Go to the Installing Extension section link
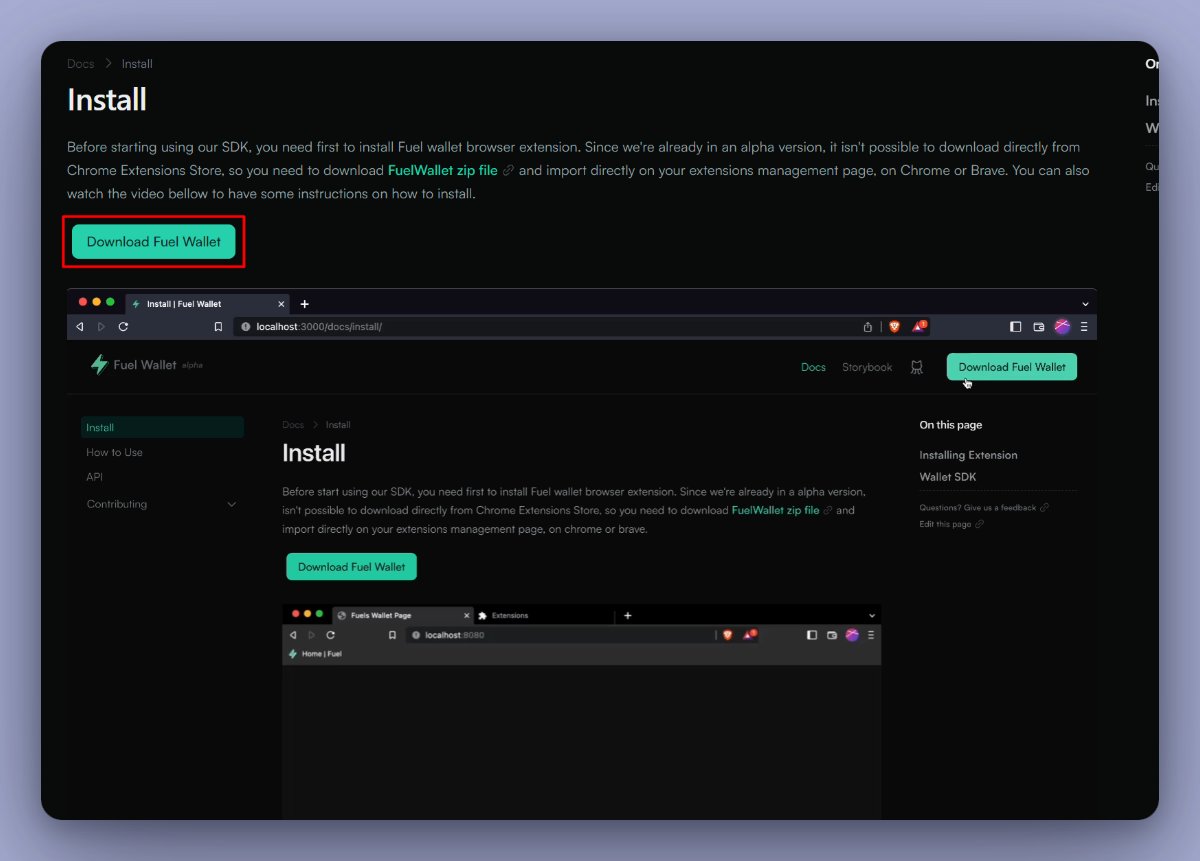The height and width of the screenshot is (861, 1200). coord(967,454)
